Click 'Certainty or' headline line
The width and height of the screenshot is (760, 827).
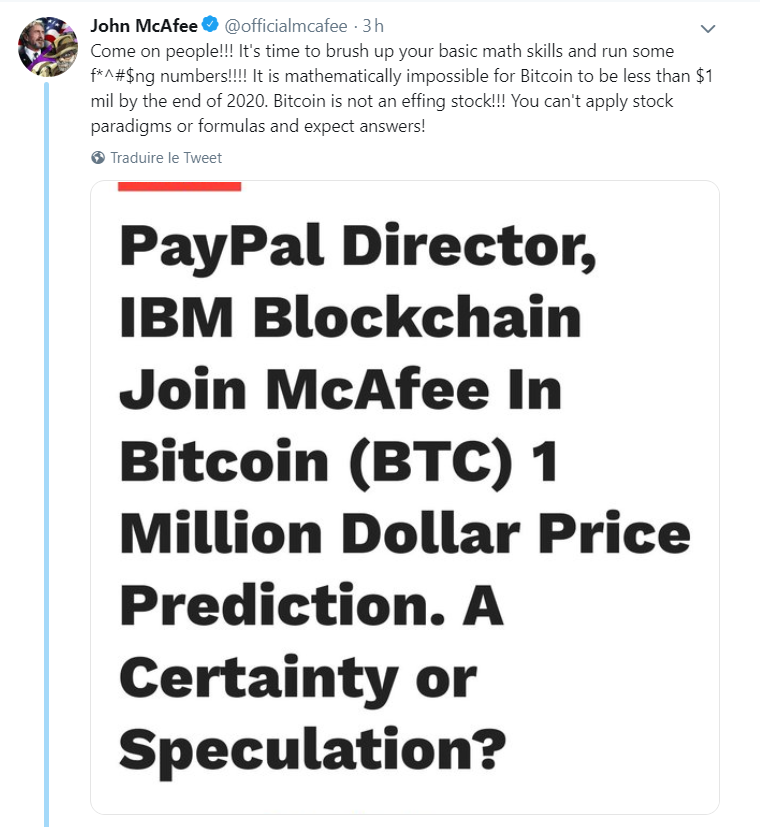298,677
